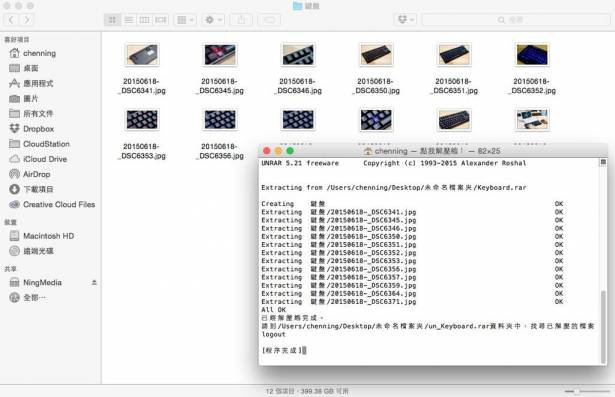Open the action gear menu
The height and width of the screenshot is (397, 615).
(213, 20)
